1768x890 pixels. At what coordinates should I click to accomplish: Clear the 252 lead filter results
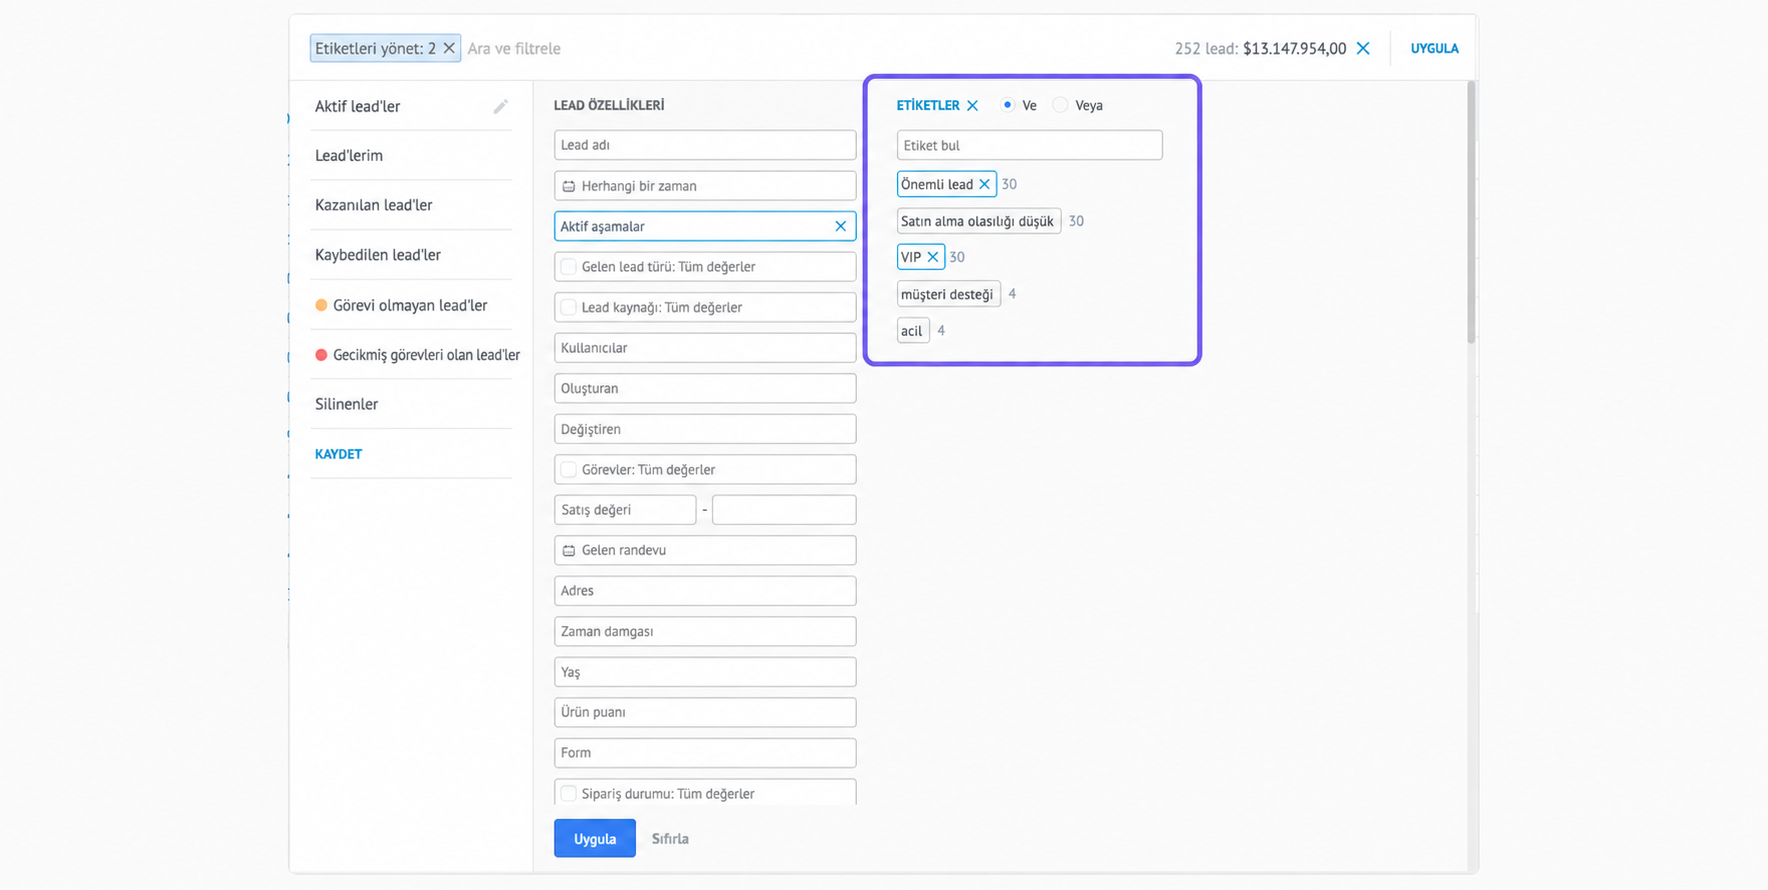tap(1363, 48)
